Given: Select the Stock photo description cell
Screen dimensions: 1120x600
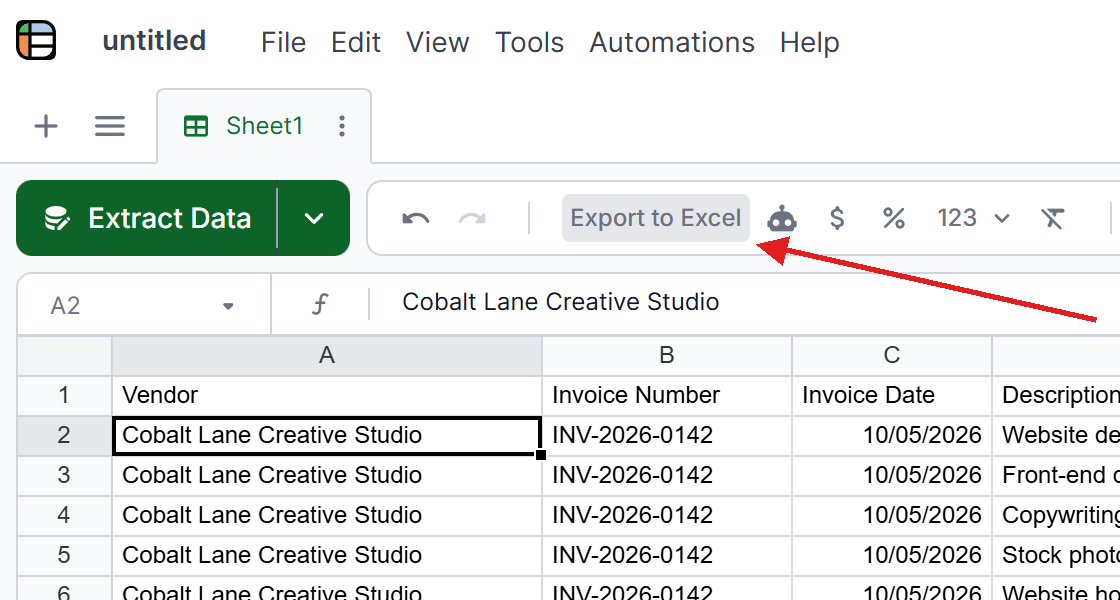Looking at the screenshot, I should click(x=1056, y=555).
